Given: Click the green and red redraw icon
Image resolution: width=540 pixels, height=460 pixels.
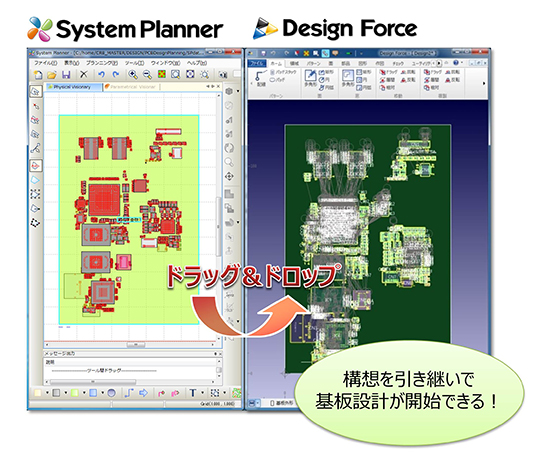Looking at the screenshot, I should click(162, 74).
